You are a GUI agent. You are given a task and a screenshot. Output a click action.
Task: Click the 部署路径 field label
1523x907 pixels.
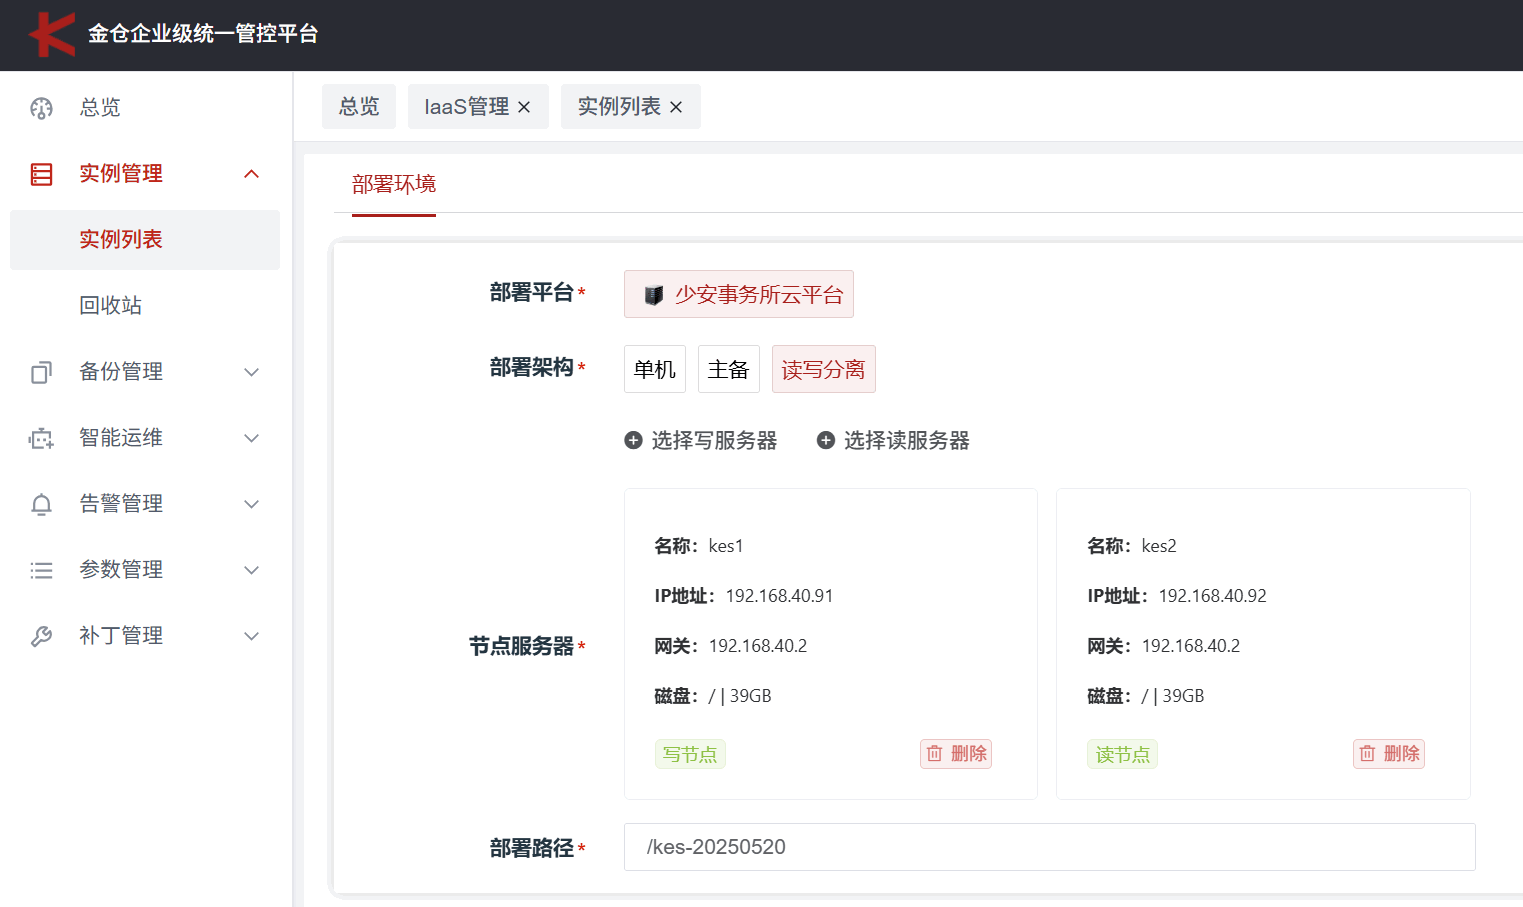tap(531, 848)
